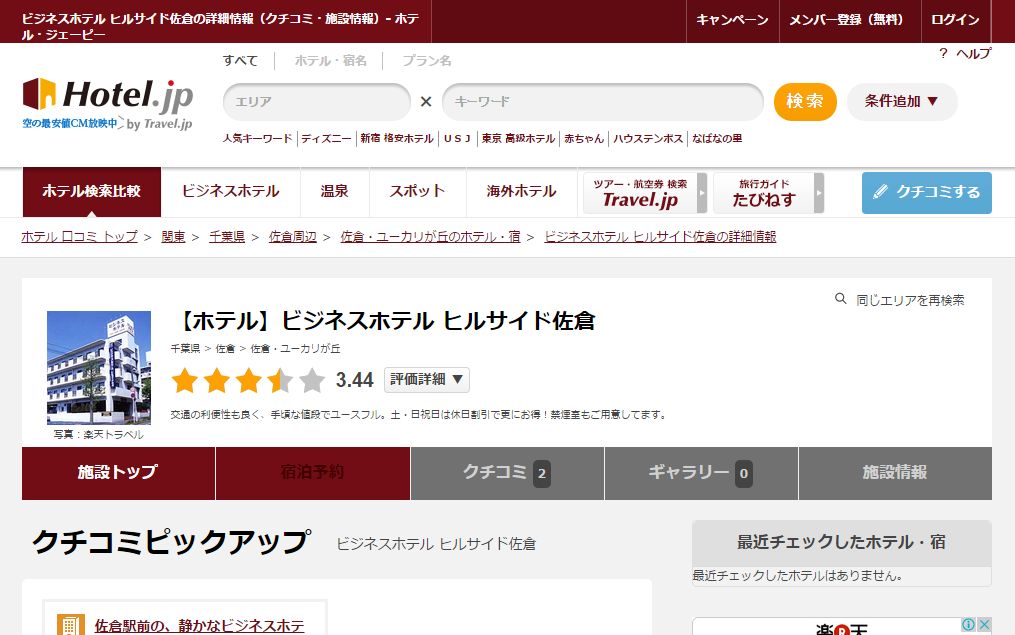Click the キャンペーン header link

point(732,20)
